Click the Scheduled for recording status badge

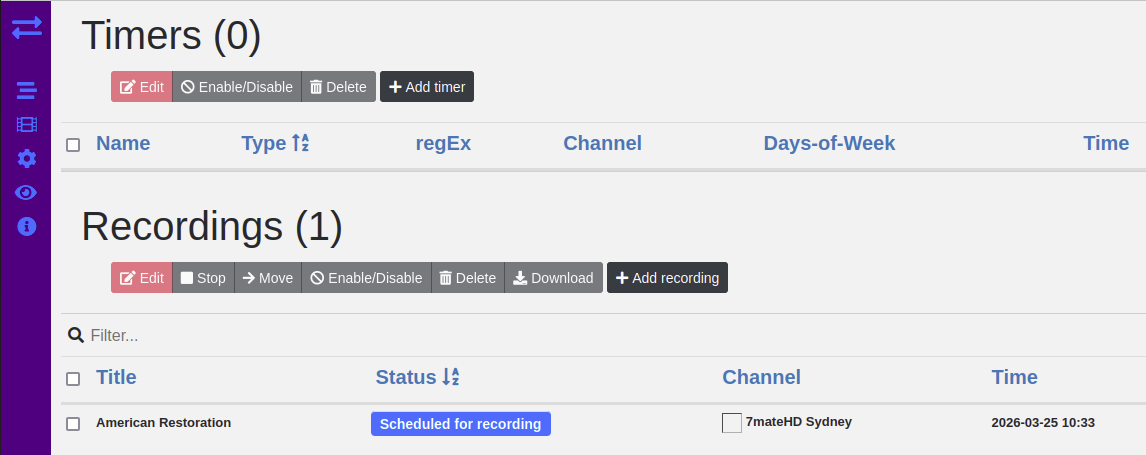460,424
